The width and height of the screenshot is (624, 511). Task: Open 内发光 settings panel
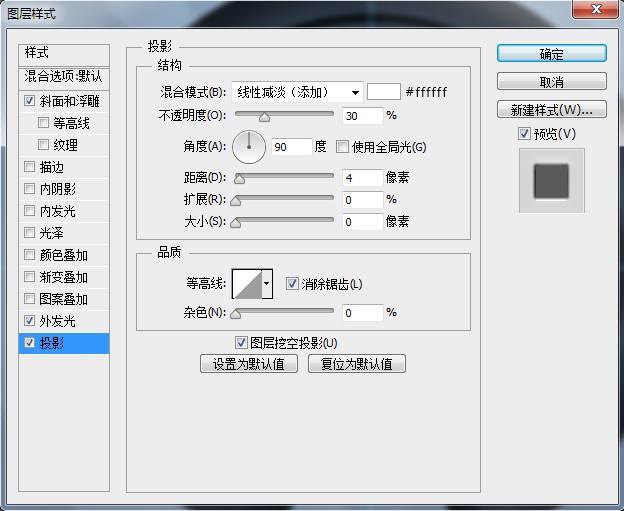57,211
